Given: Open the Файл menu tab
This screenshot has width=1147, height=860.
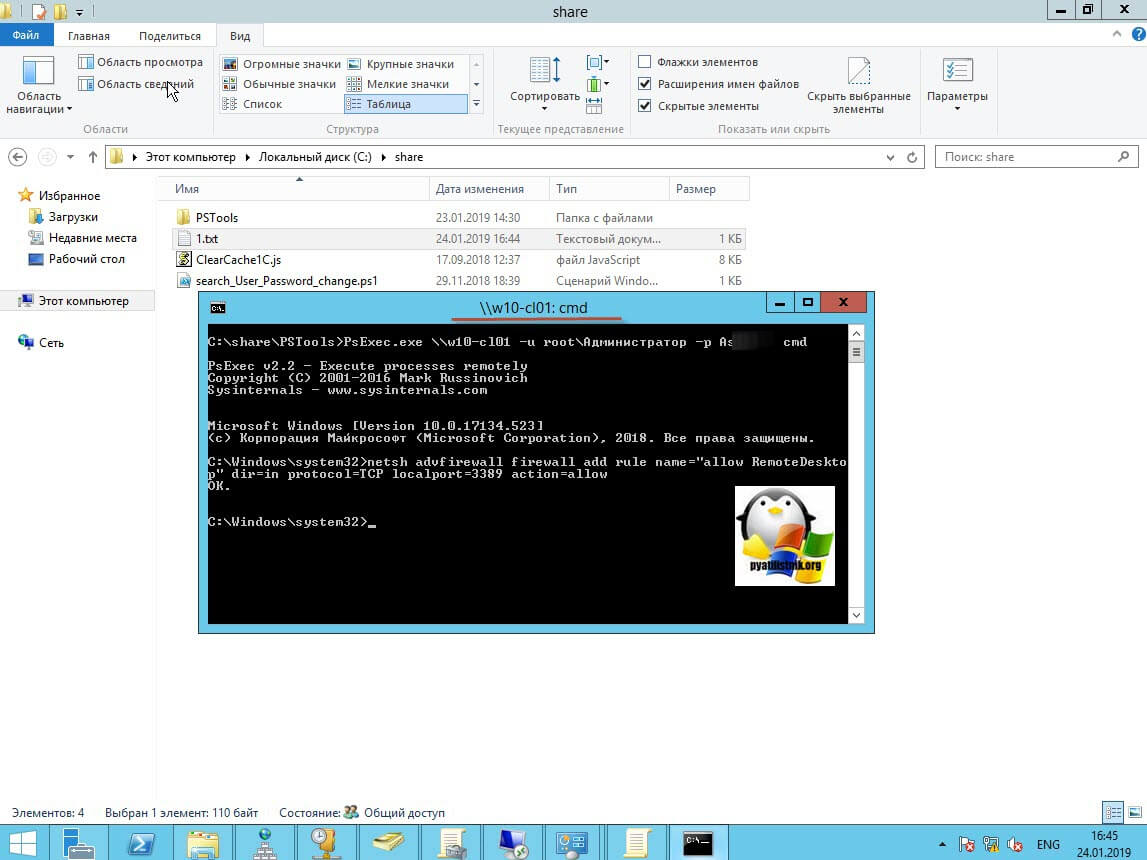Looking at the screenshot, I should click(x=26, y=36).
